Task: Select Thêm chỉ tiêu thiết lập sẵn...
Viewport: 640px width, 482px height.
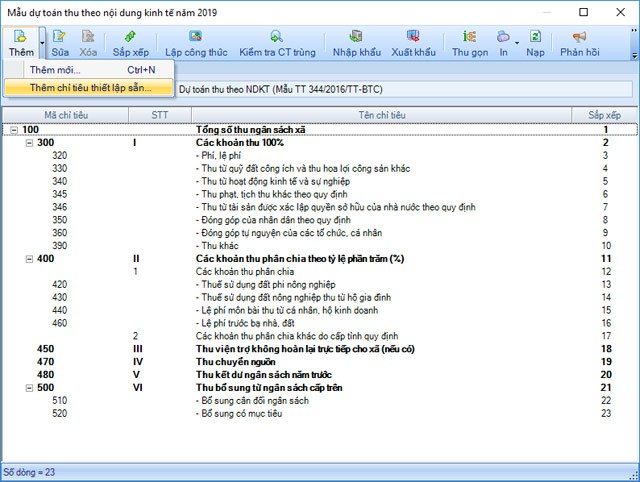Action: click(90, 87)
